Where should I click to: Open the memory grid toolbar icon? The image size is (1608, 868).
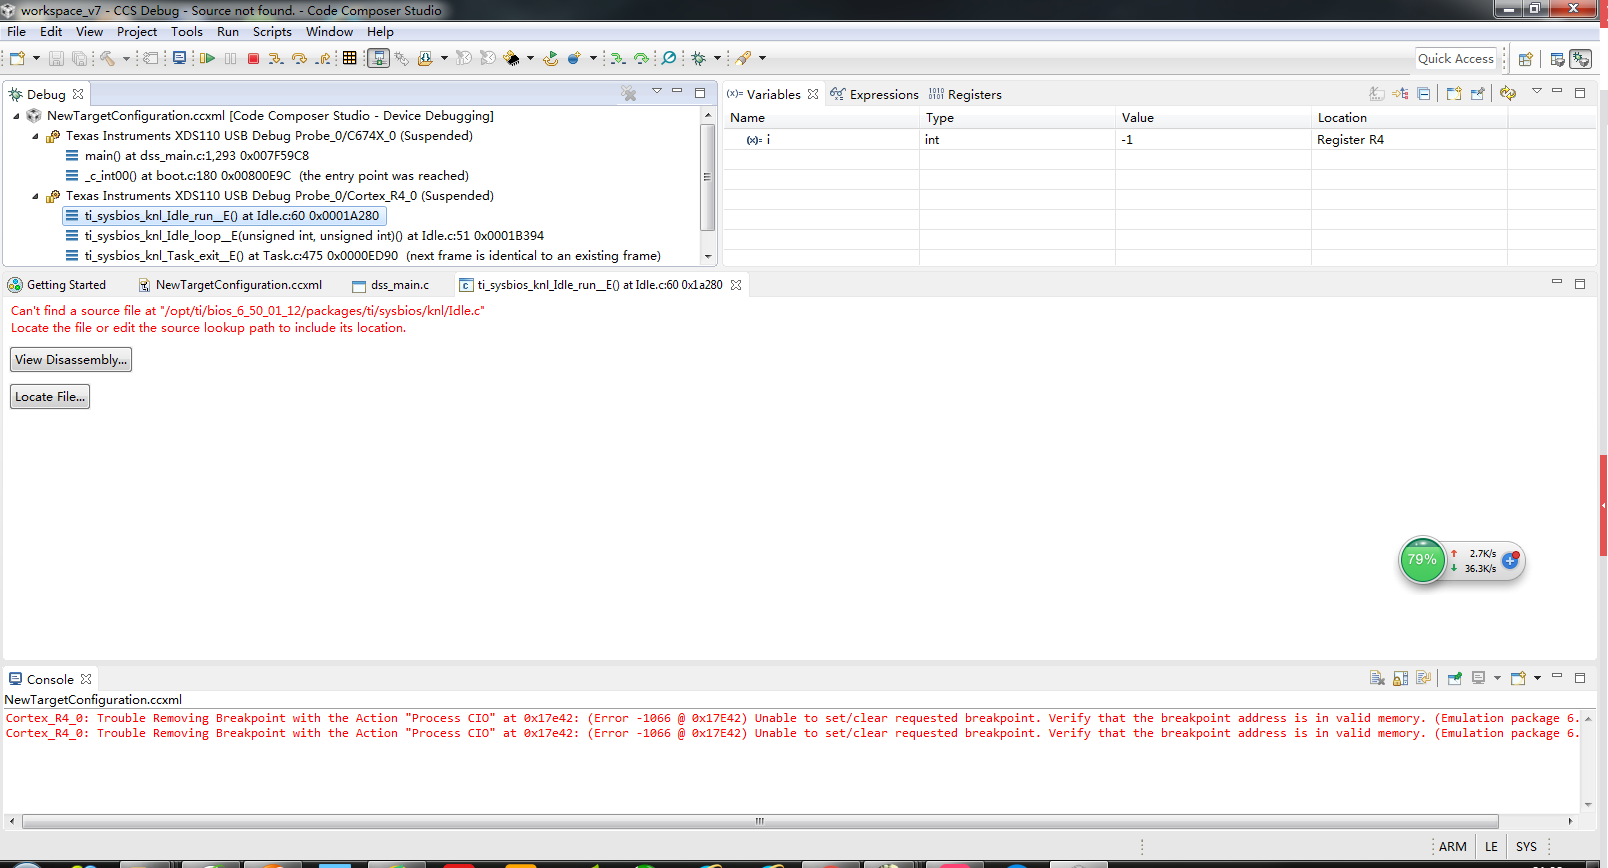click(349, 58)
